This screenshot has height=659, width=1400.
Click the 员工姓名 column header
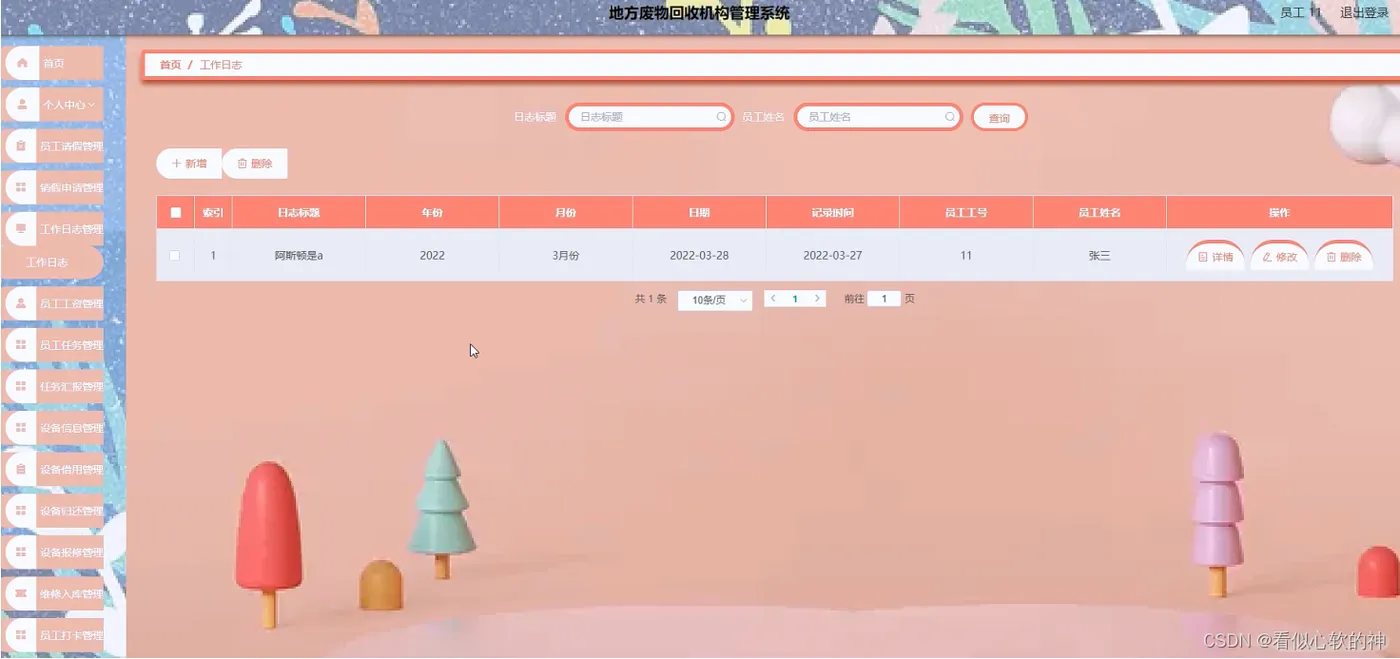click(1099, 213)
